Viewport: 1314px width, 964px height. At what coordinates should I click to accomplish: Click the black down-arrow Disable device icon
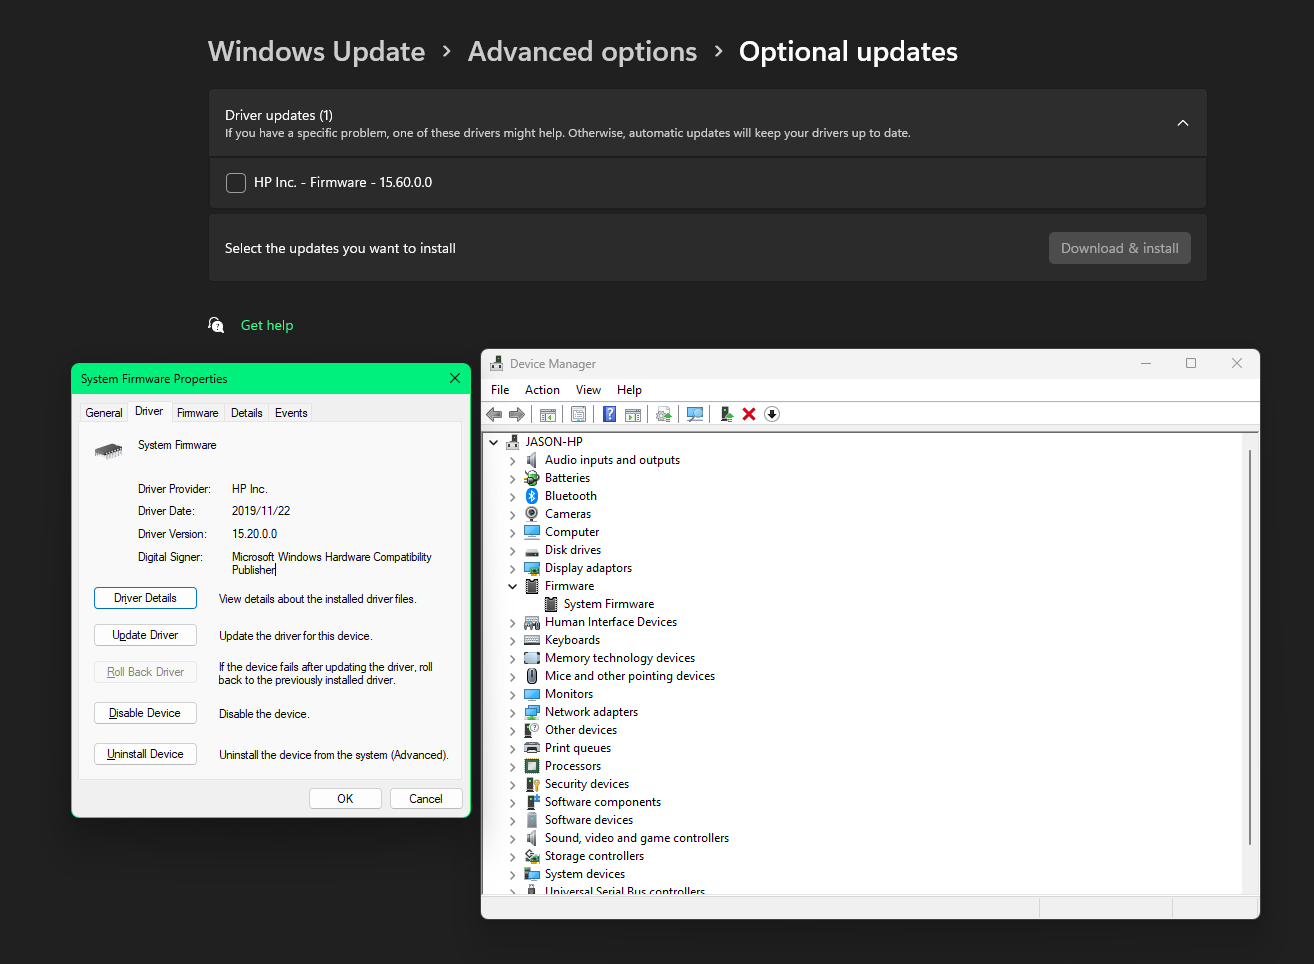coord(772,414)
